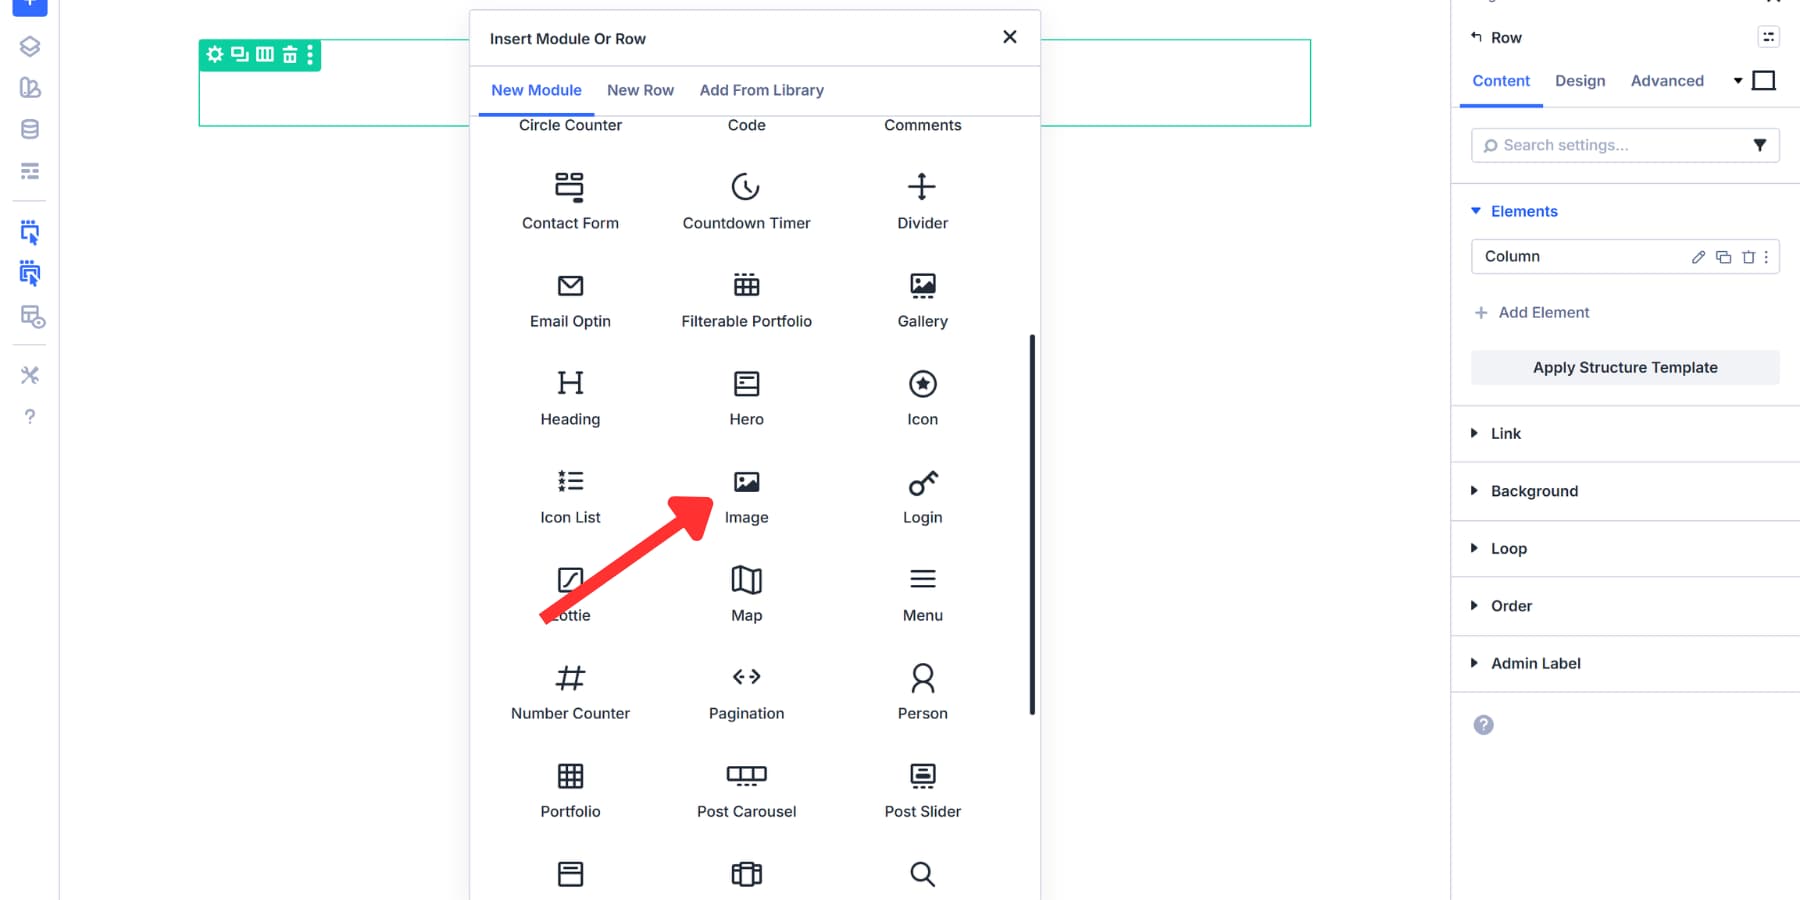Expand the Link section

pyautogui.click(x=1505, y=433)
